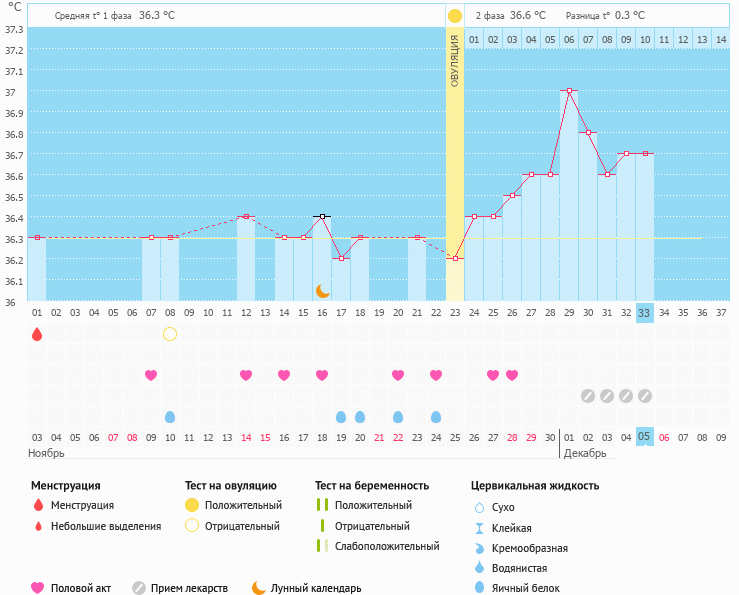Click the negative ovulation test circle on day 08

[x=170, y=334]
